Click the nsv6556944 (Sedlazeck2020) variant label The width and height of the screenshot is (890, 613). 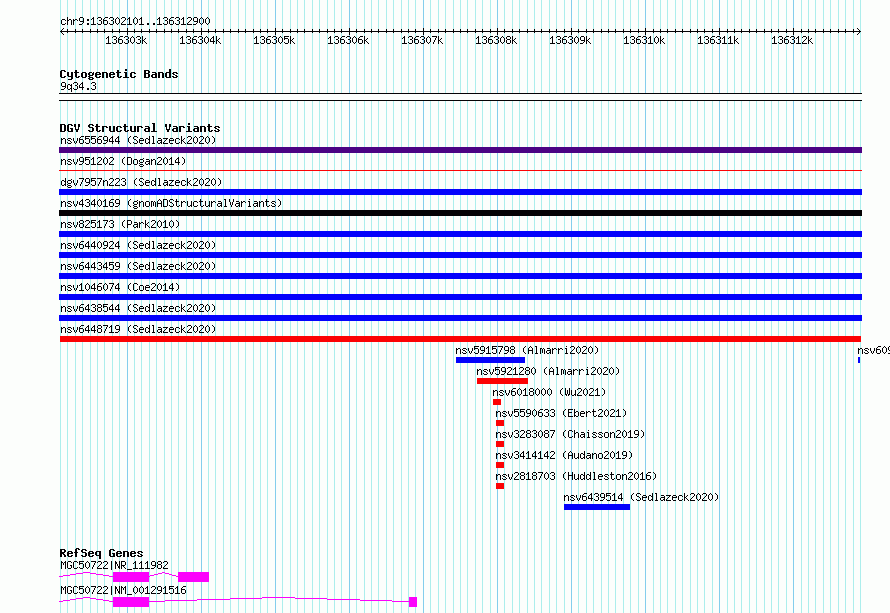coord(138,140)
